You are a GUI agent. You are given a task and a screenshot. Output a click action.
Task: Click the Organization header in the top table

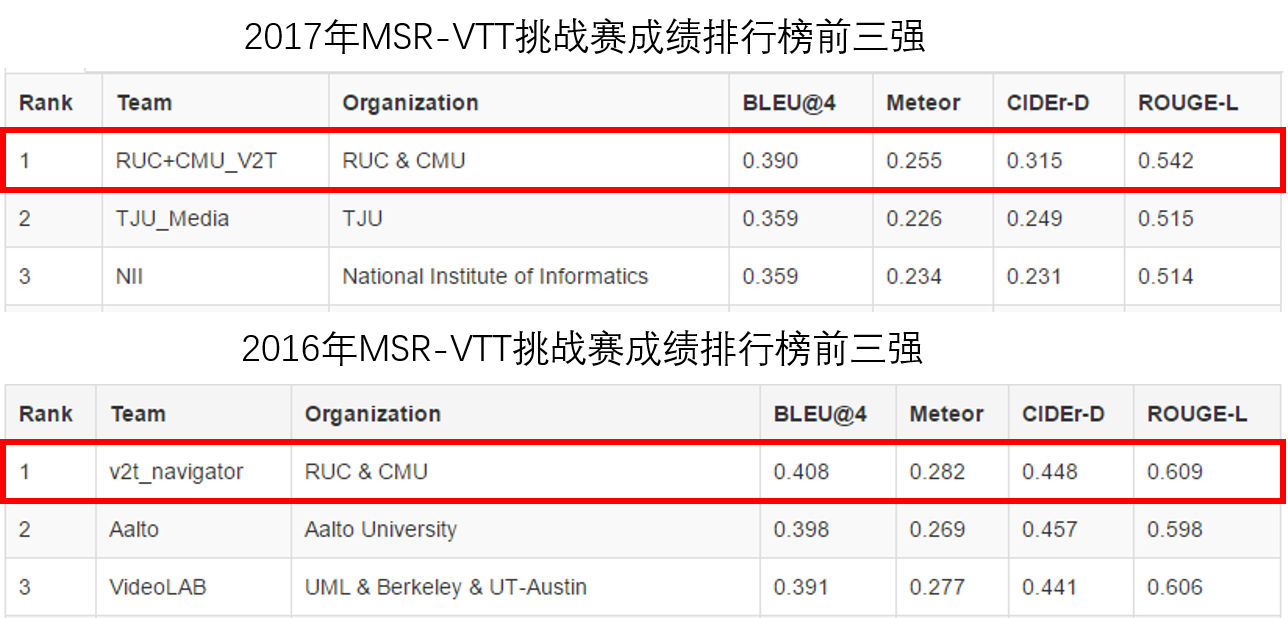point(410,102)
